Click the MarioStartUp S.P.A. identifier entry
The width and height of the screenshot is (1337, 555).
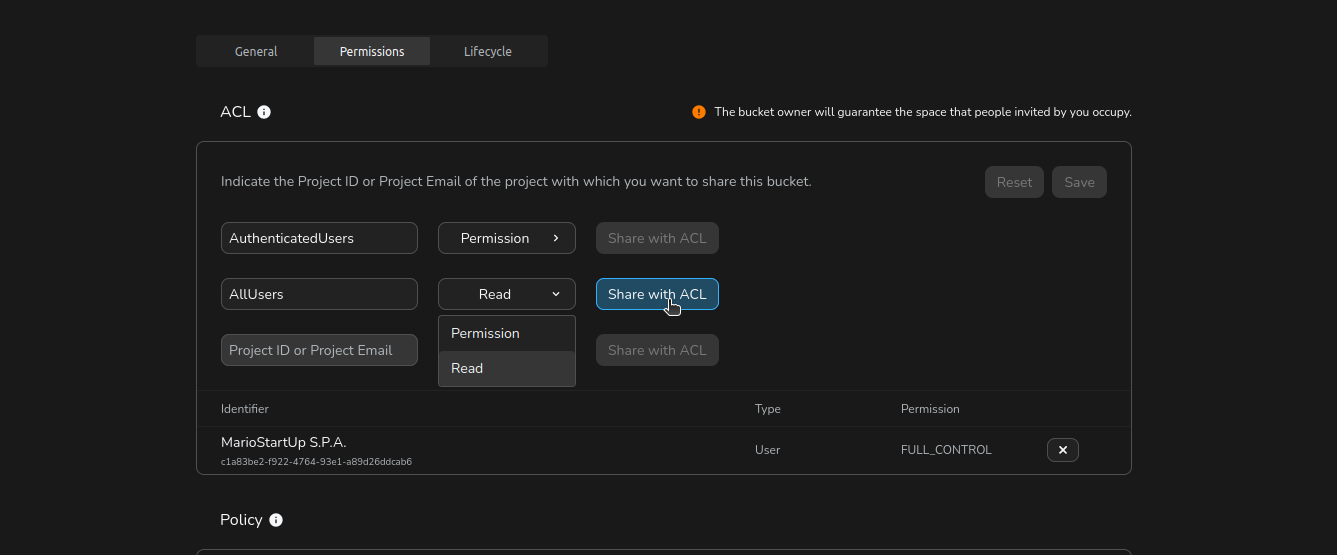[284, 442]
